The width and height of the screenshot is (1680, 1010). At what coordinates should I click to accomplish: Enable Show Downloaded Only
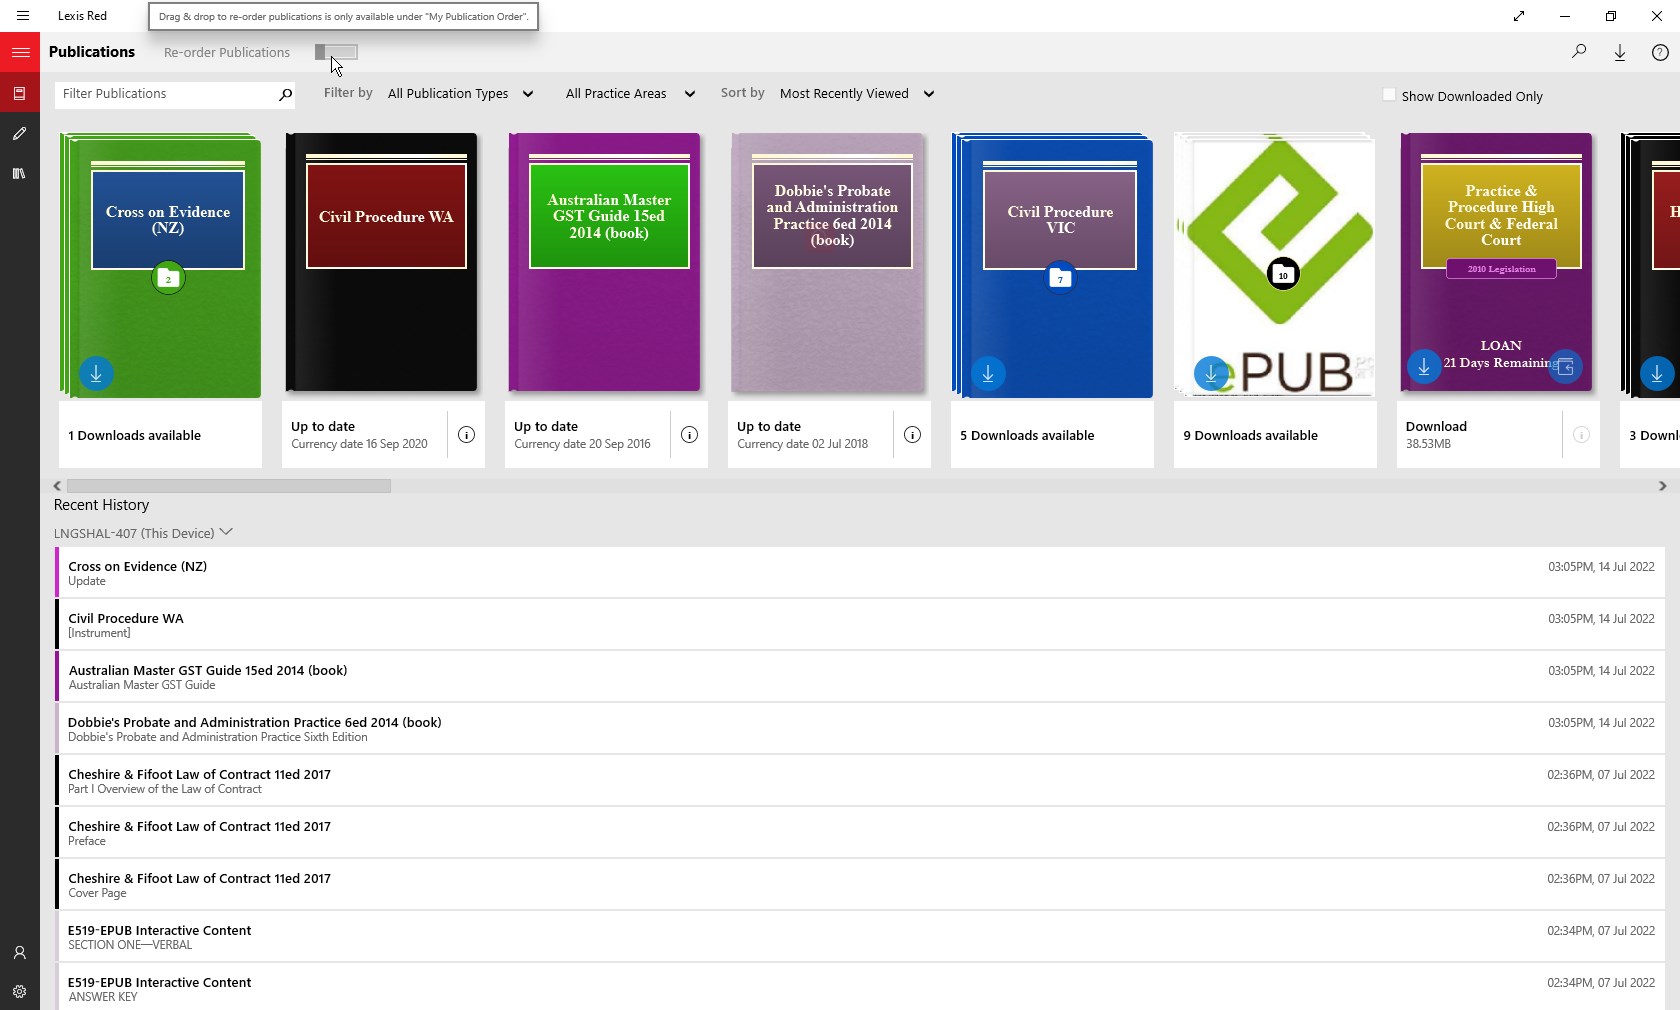coord(1389,94)
